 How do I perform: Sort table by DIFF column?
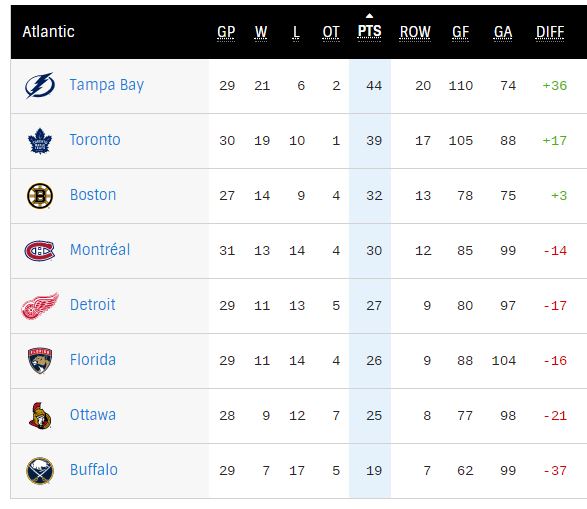pos(550,32)
